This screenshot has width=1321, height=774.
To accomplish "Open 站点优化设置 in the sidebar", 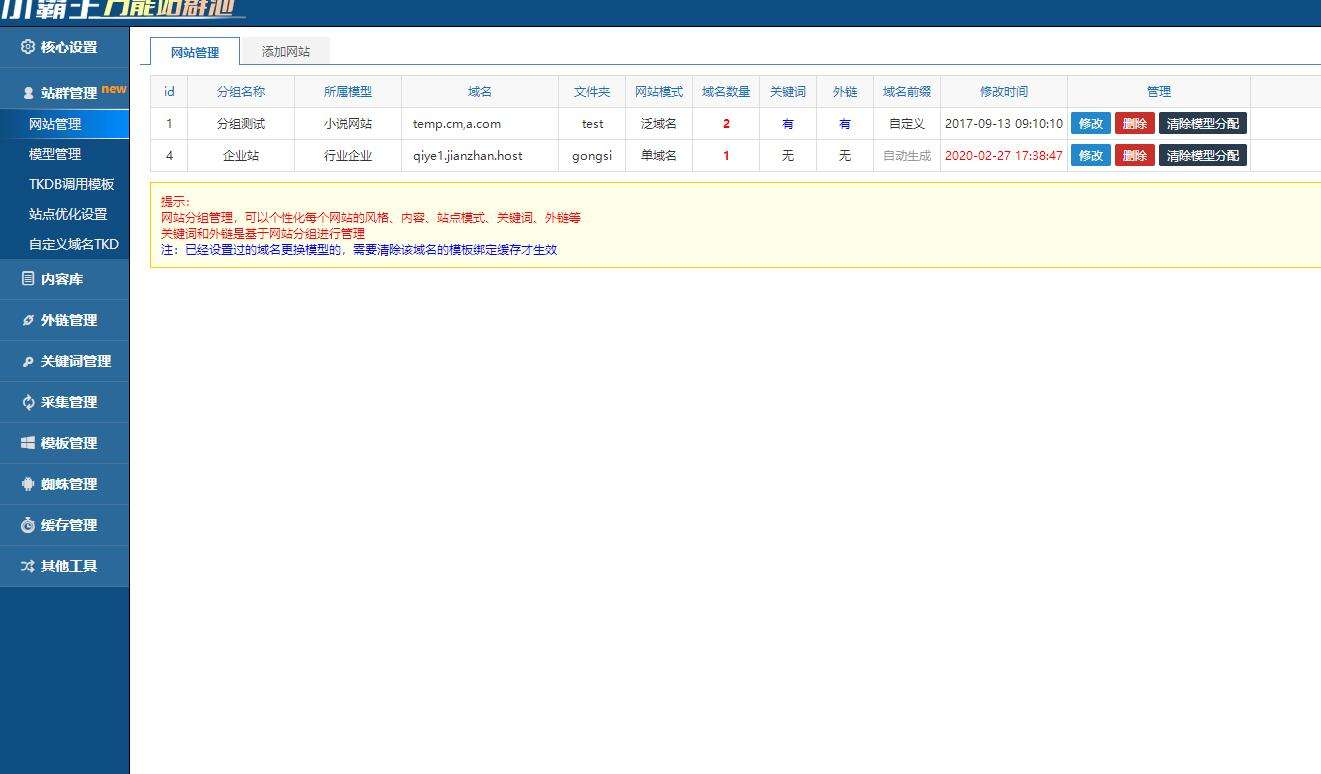I will (x=64, y=214).
